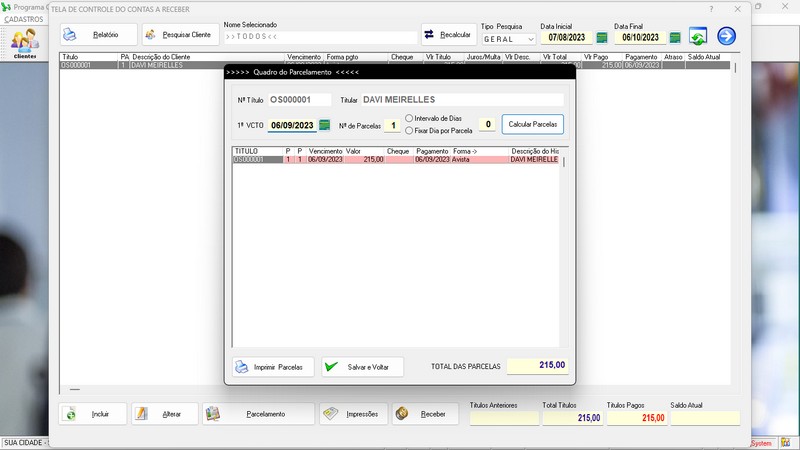Click the Nº Título field OS000001
The image size is (800, 450).
click(x=299, y=99)
